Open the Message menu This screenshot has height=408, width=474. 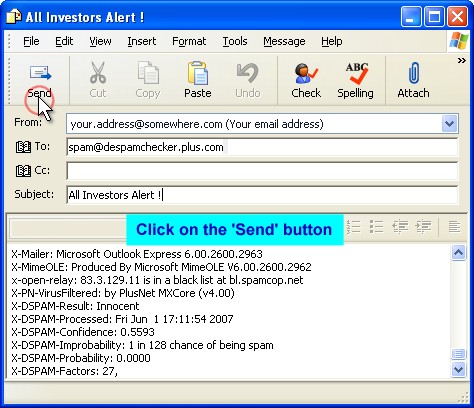284,41
